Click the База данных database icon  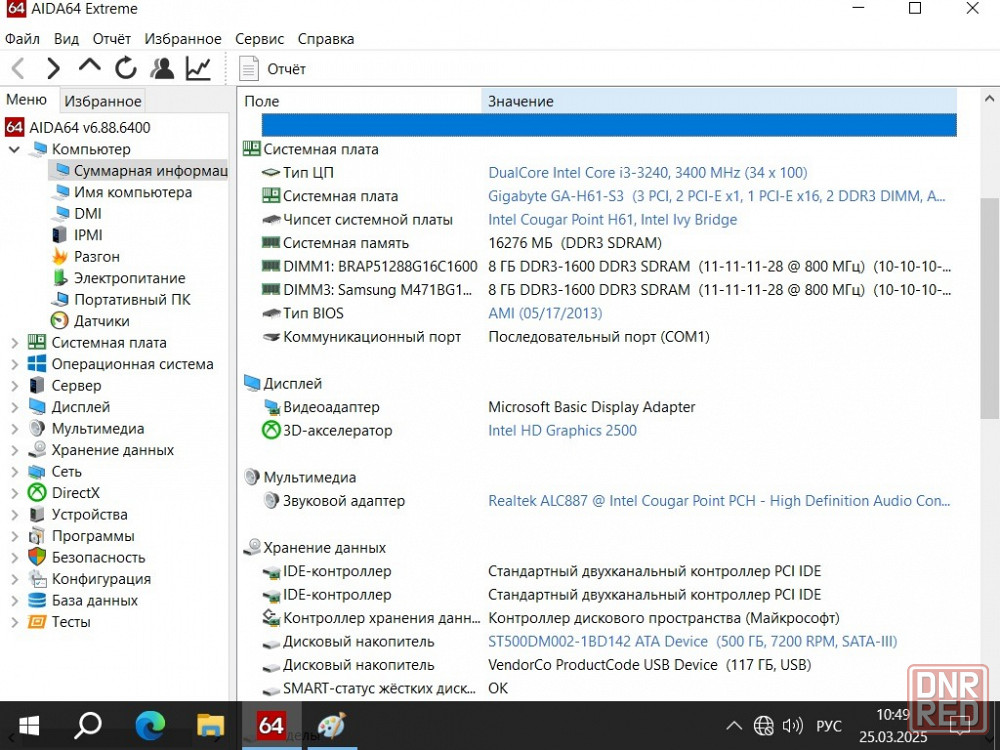coord(37,600)
